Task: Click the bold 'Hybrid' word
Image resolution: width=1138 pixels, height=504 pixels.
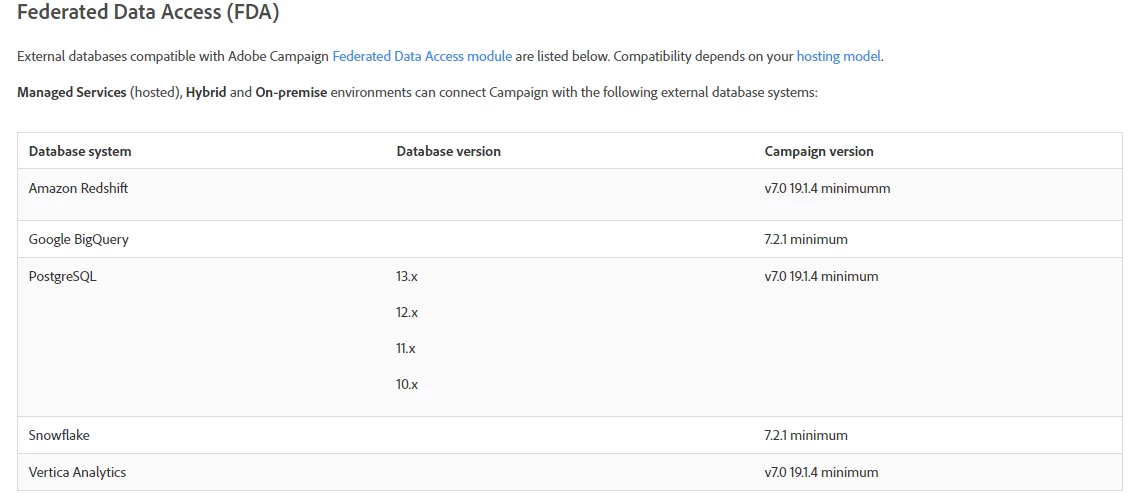Action: 206,93
